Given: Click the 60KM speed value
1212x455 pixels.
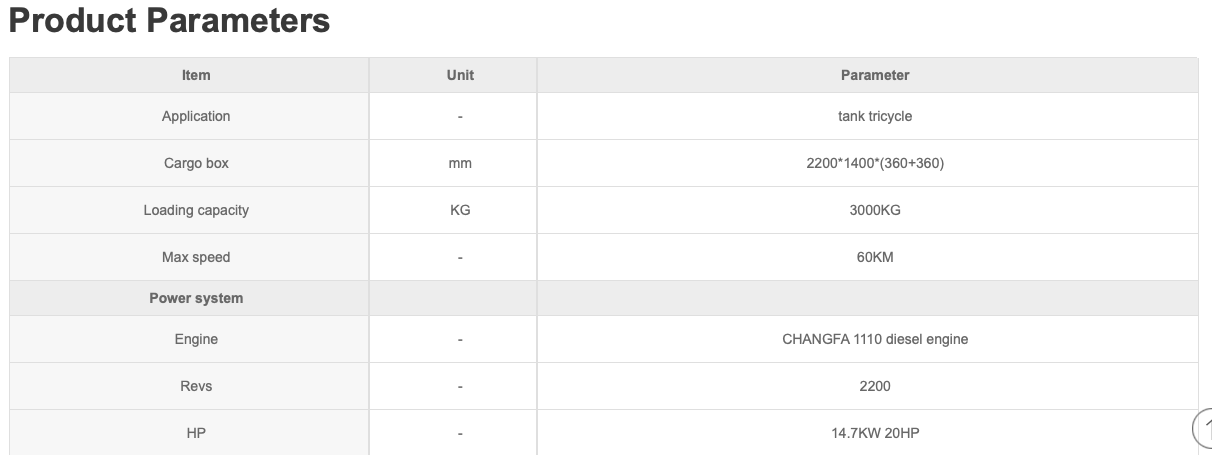Looking at the screenshot, I should point(875,257).
